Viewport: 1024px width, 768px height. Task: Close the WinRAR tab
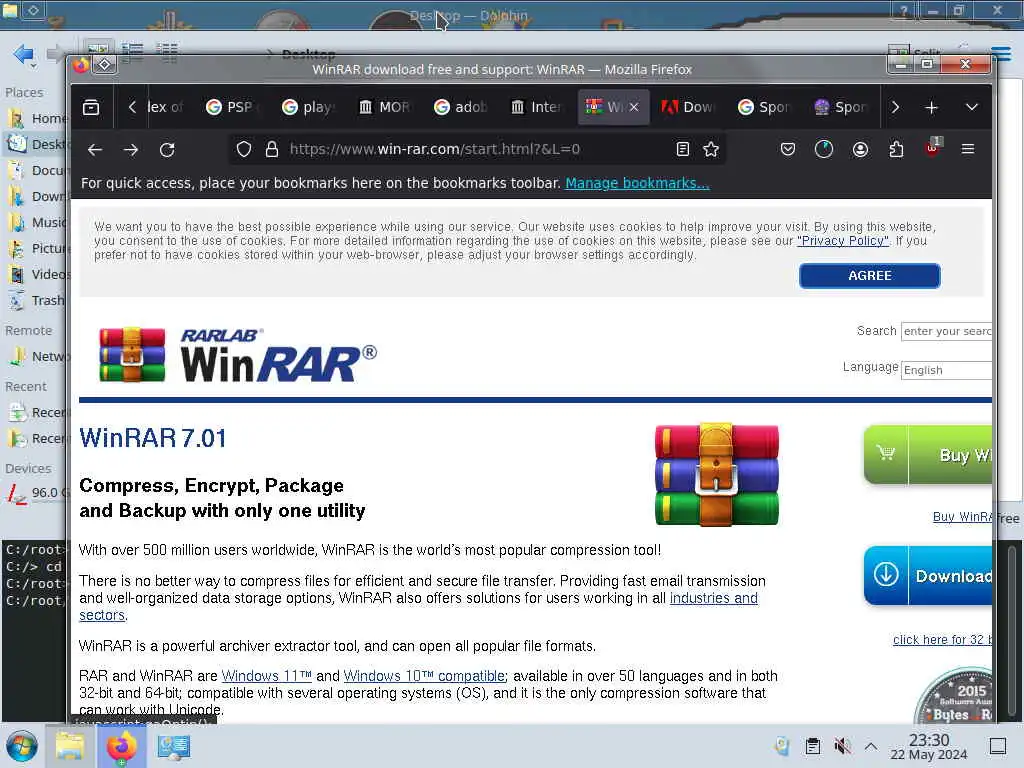633,107
